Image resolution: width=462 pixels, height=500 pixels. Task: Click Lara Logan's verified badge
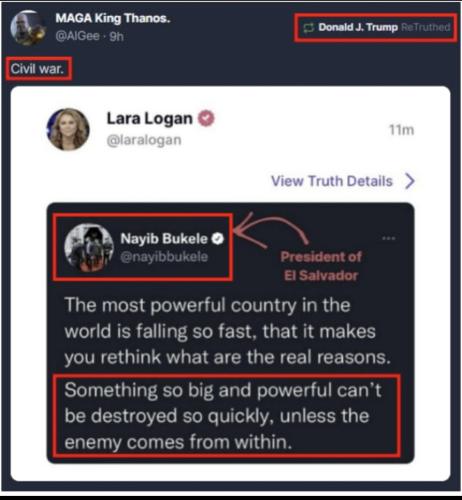tap(206, 118)
